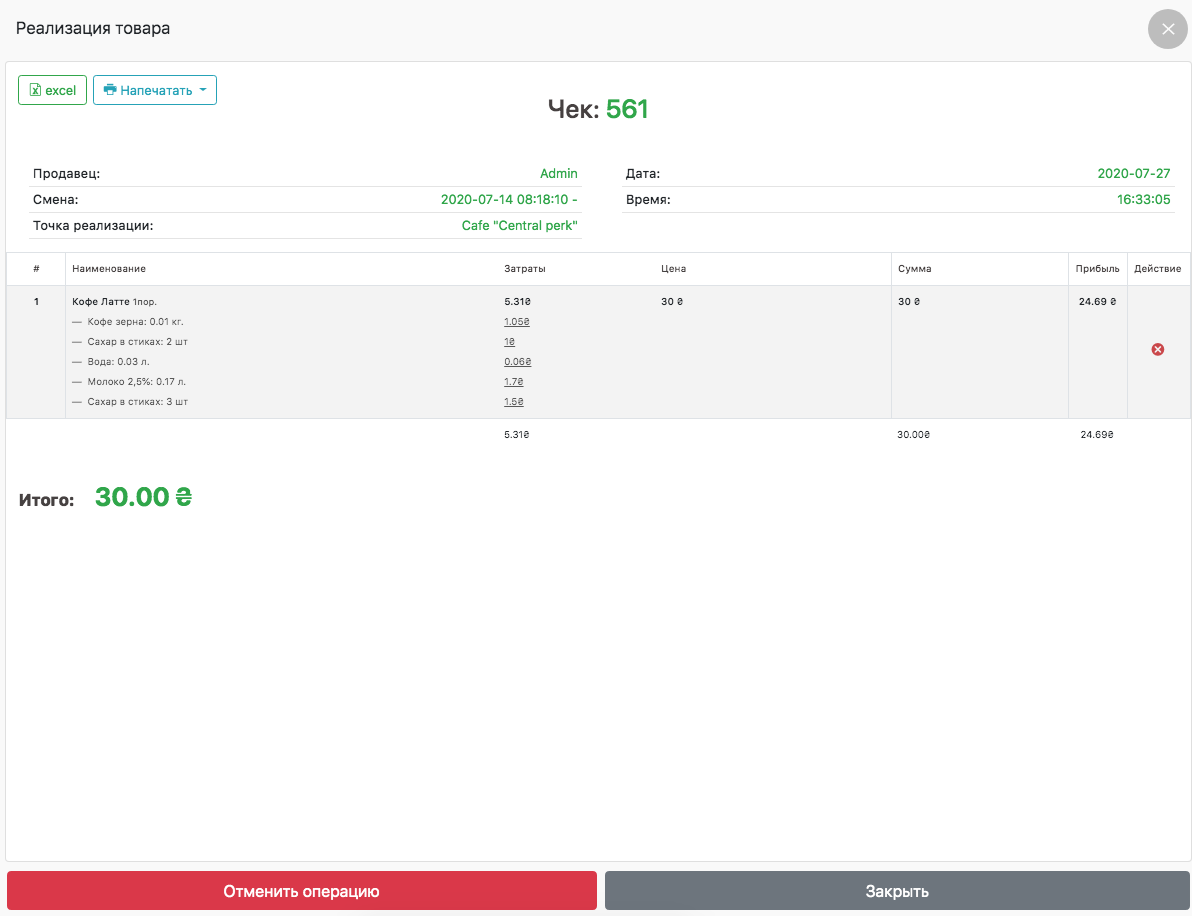Delete the Кофе Латте row with red icon
The height and width of the screenshot is (916, 1192).
click(1158, 349)
